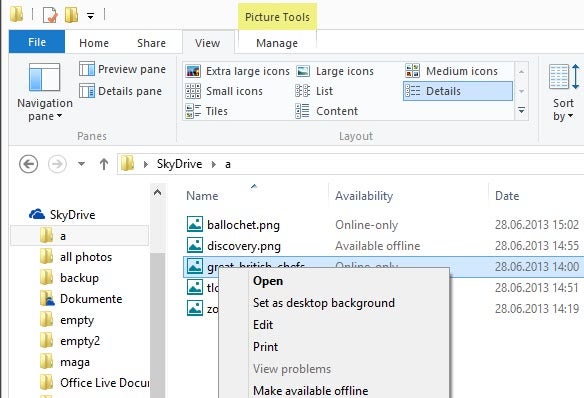Screen dimensions: 584x398
Task: Select Small icons layout
Action: coord(224,91)
